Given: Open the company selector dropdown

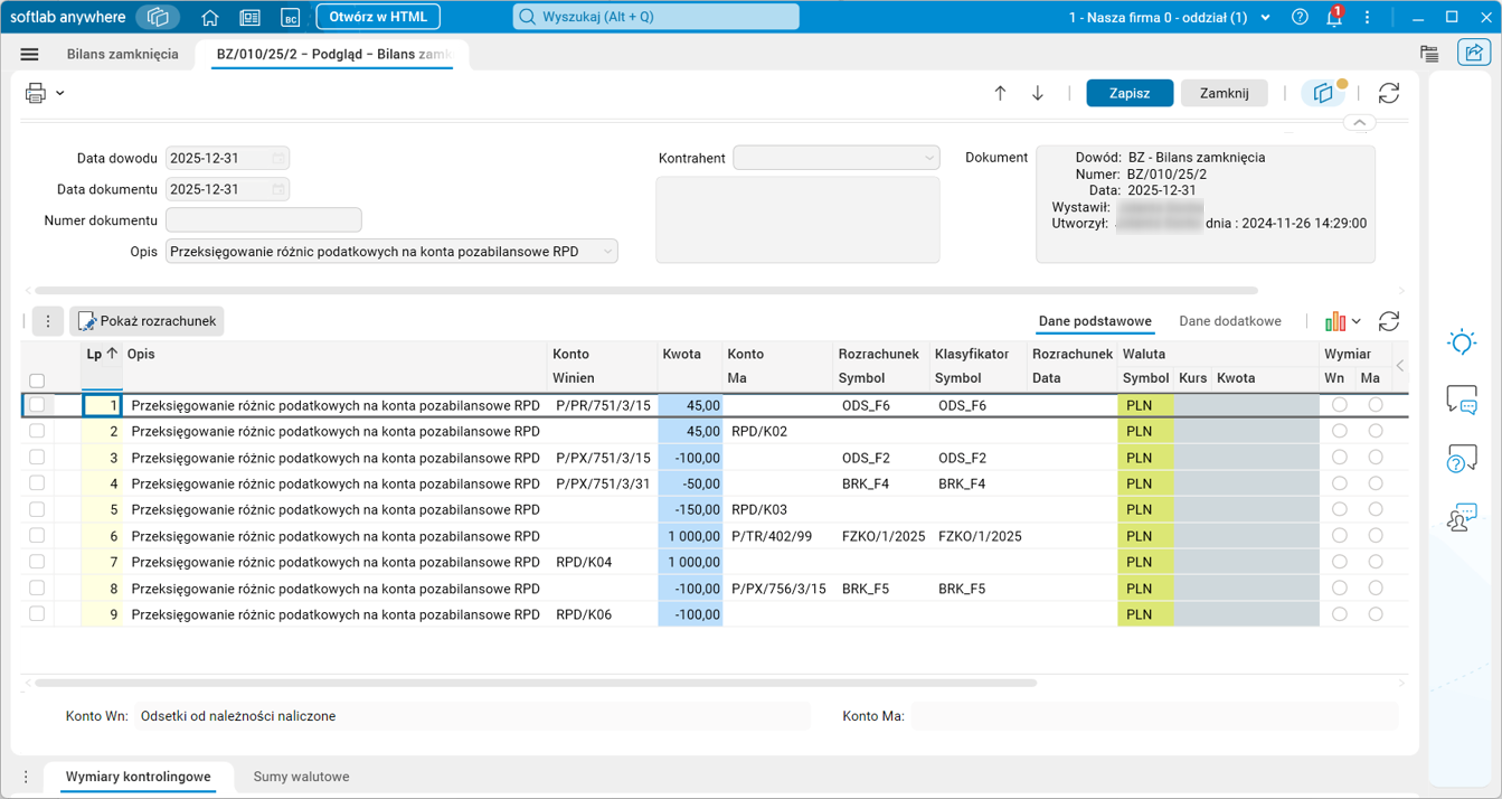Looking at the screenshot, I should click(1266, 17).
